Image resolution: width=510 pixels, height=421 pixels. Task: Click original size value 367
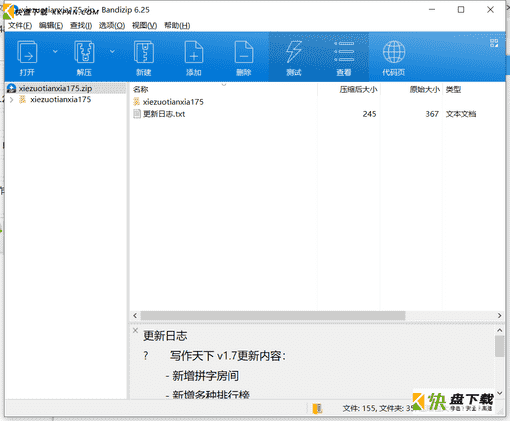432,114
